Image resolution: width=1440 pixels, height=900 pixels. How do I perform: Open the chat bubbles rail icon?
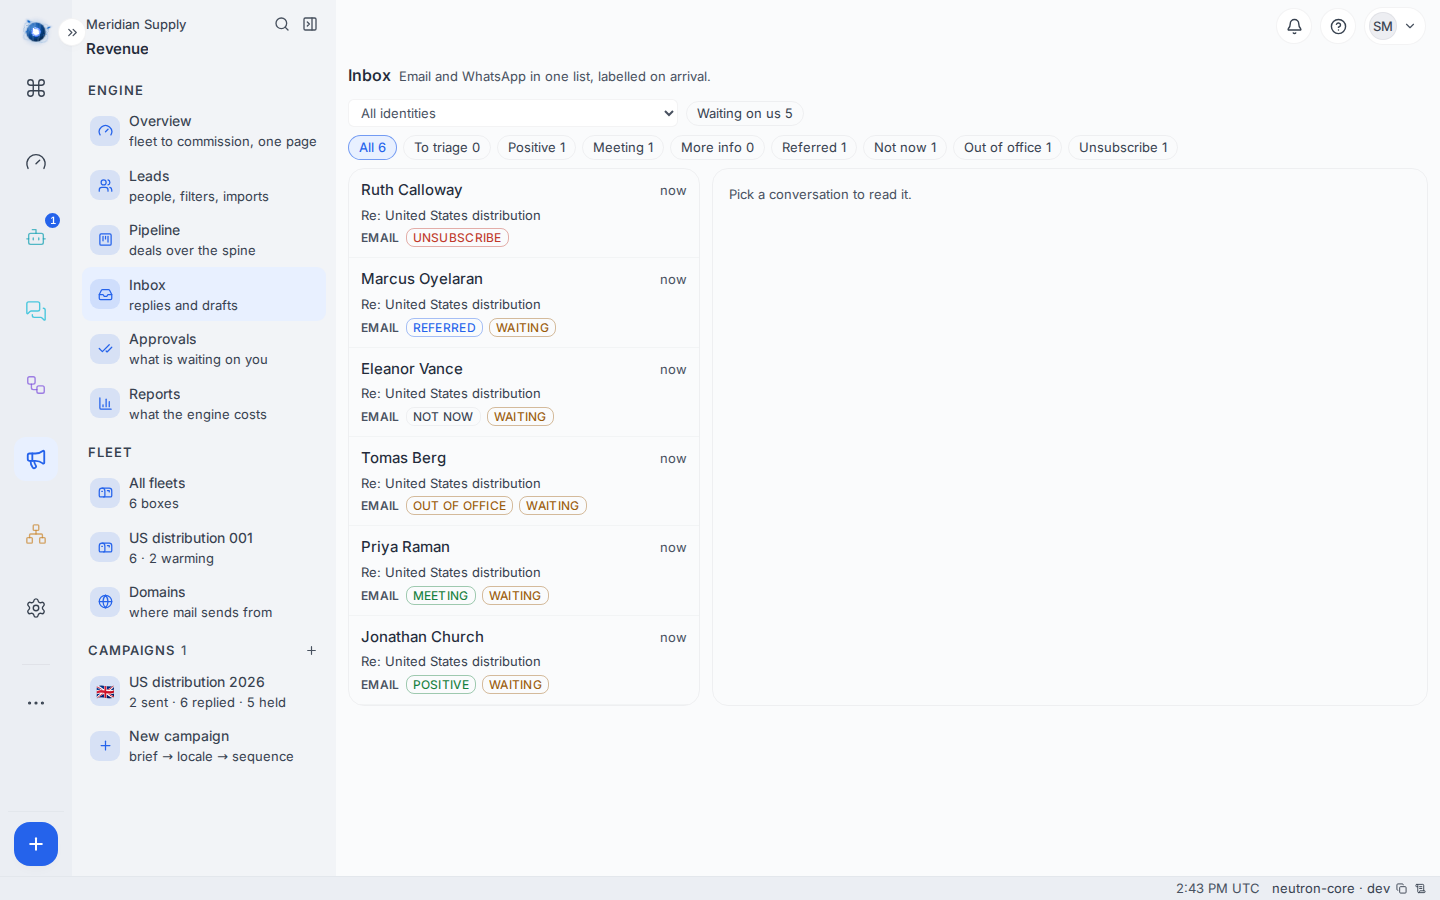coord(36,311)
